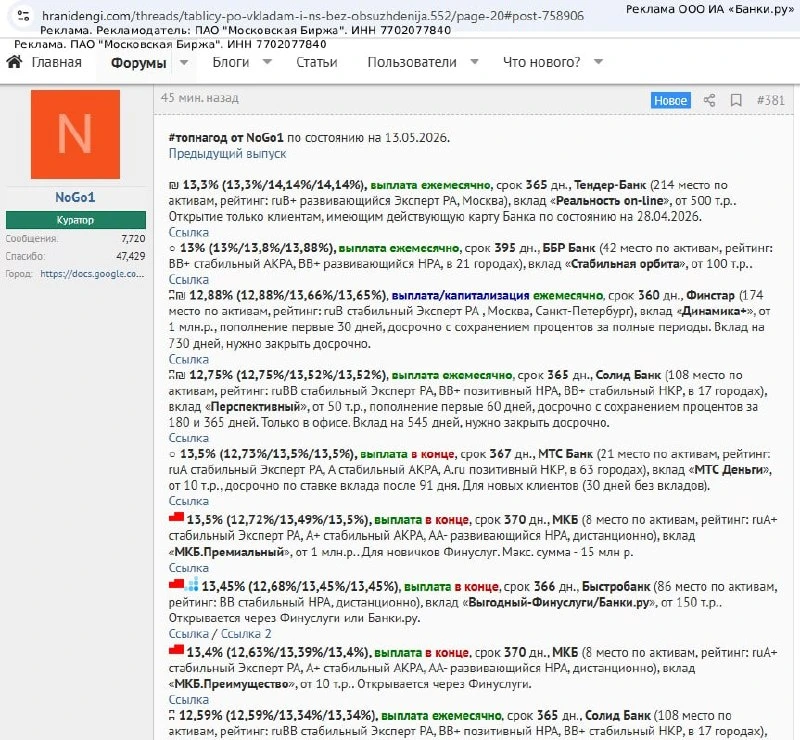Open the post permalink #381

point(770,100)
